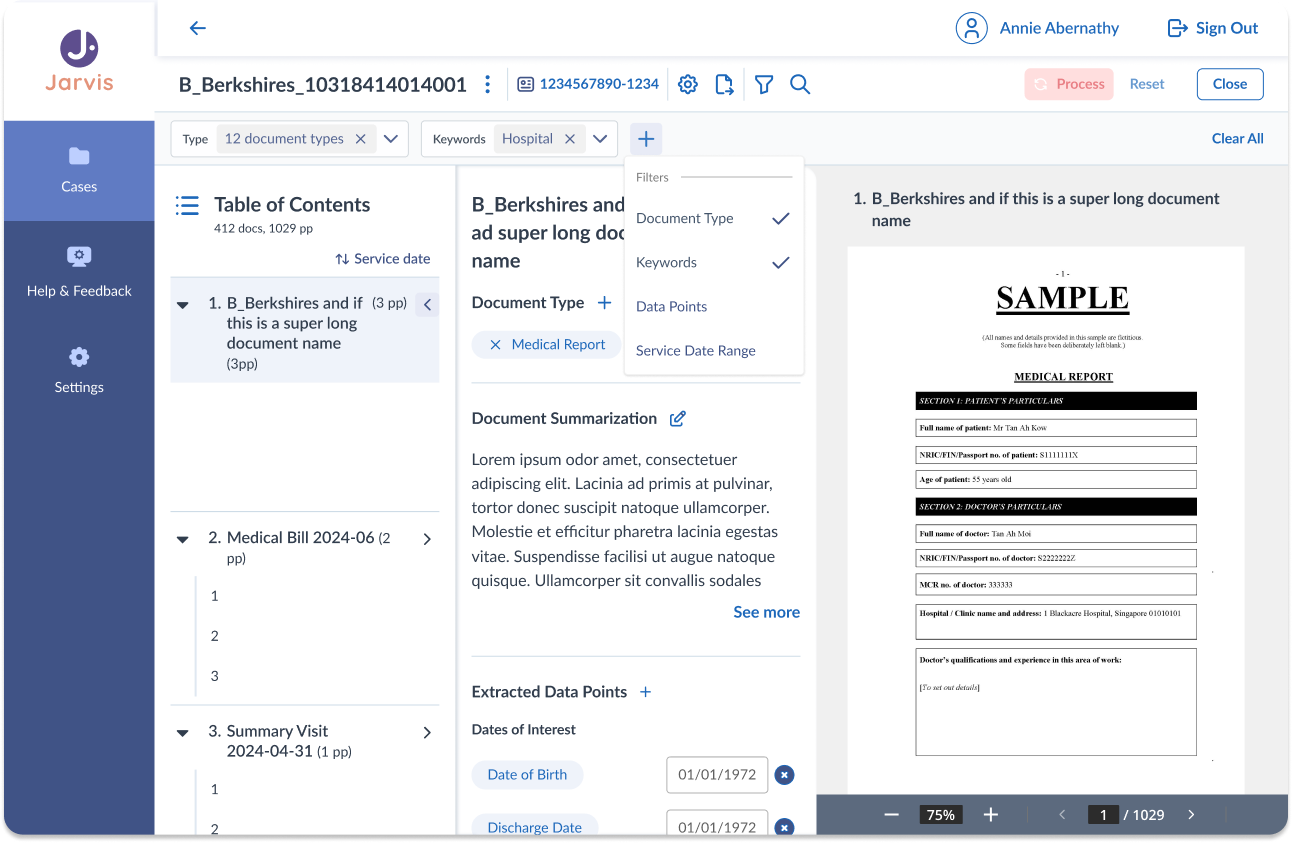Toggle Keywords filter option
Screen dimensions: 1293x843
click(x=714, y=262)
